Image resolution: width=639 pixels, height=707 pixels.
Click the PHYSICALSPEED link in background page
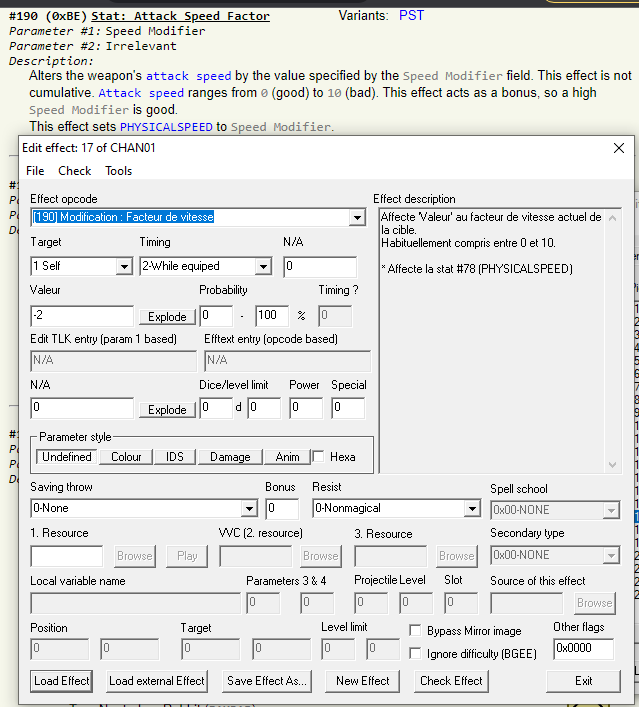click(x=166, y=127)
